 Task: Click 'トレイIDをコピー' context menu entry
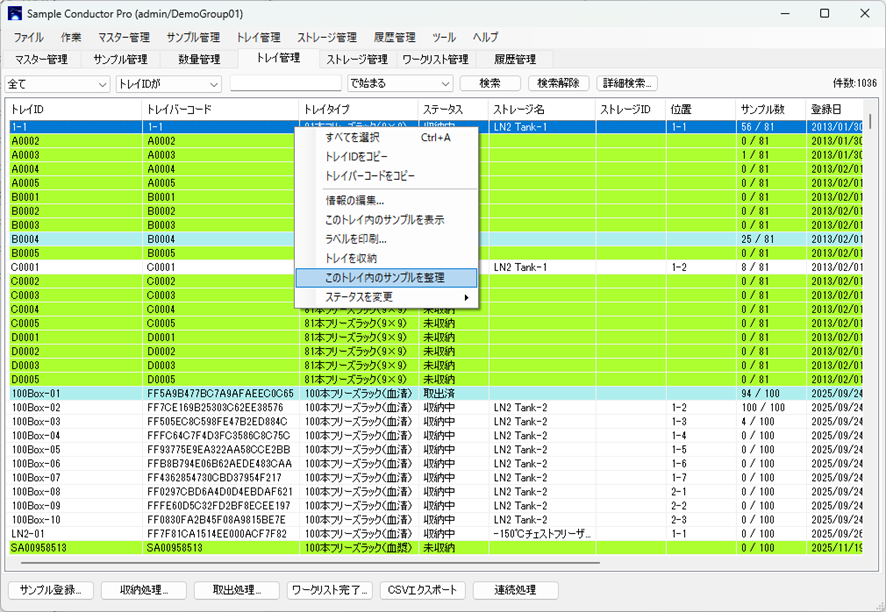click(357, 157)
